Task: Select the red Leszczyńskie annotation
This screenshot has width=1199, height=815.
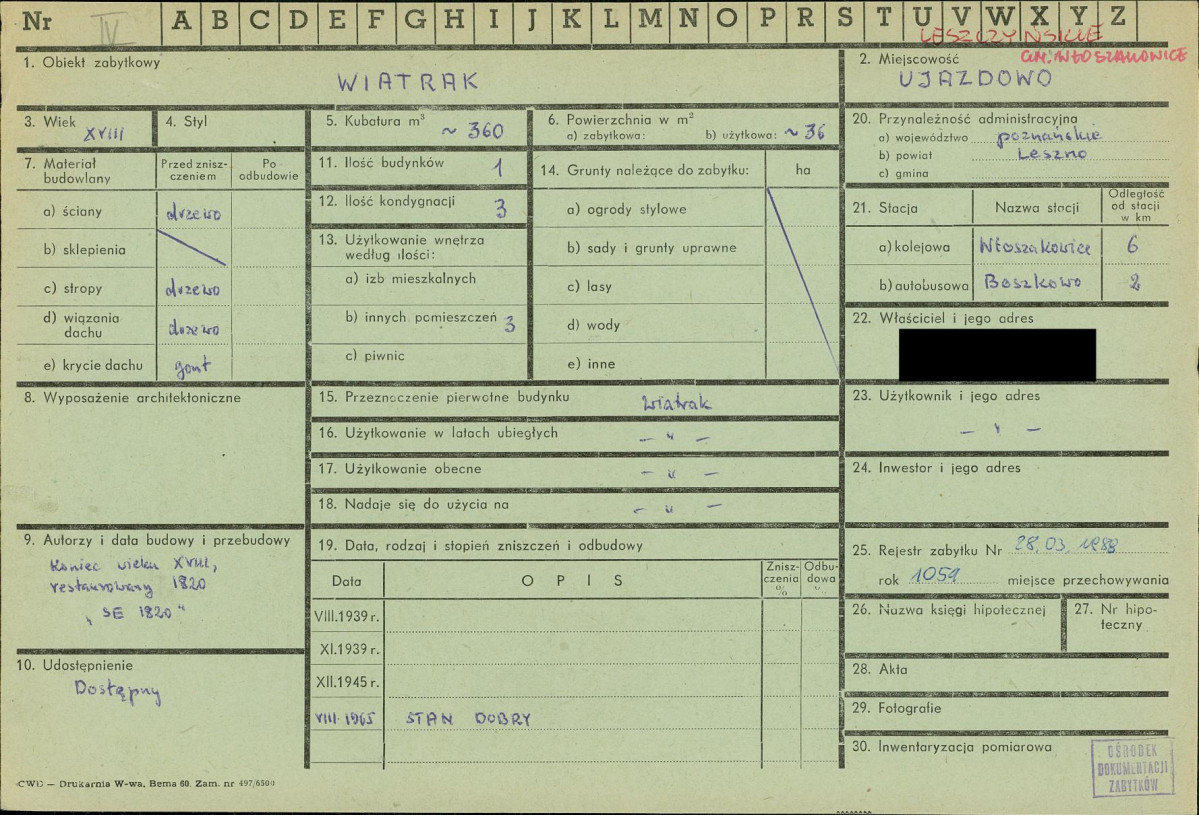Action: pyautogui.click(x=1011, y=35)
